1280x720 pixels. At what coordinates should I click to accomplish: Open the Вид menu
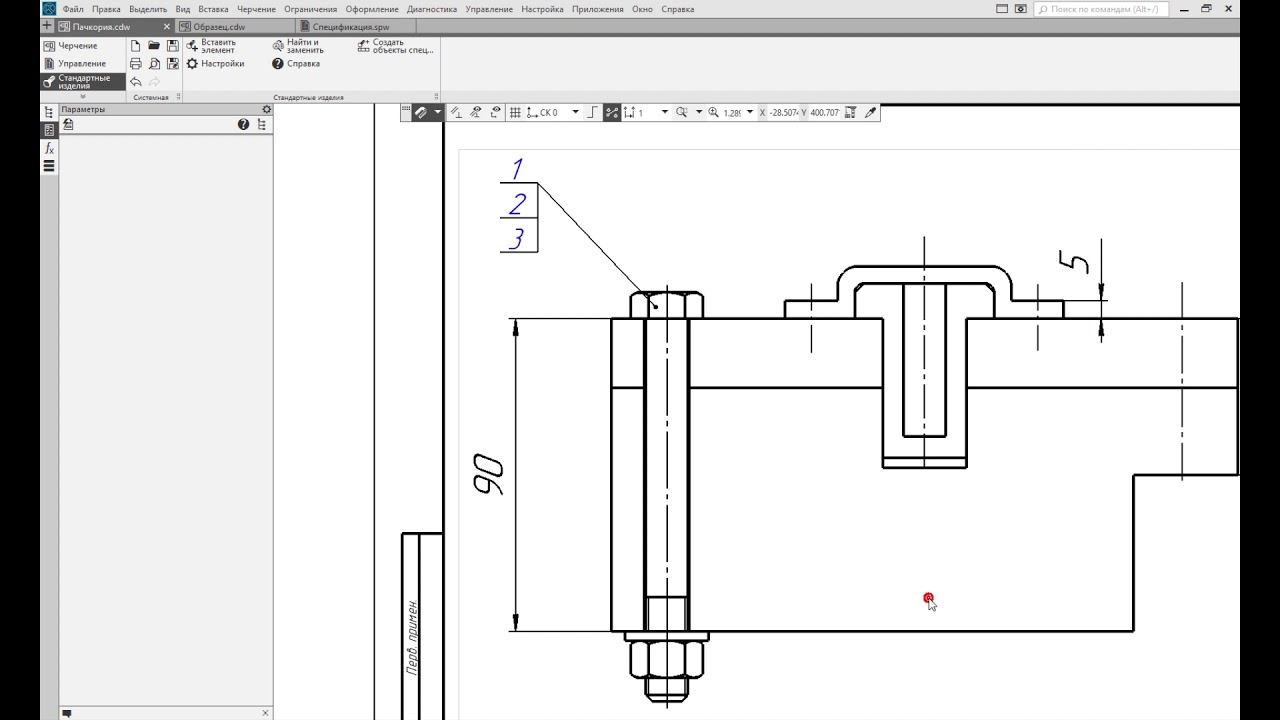pos(183,9)
